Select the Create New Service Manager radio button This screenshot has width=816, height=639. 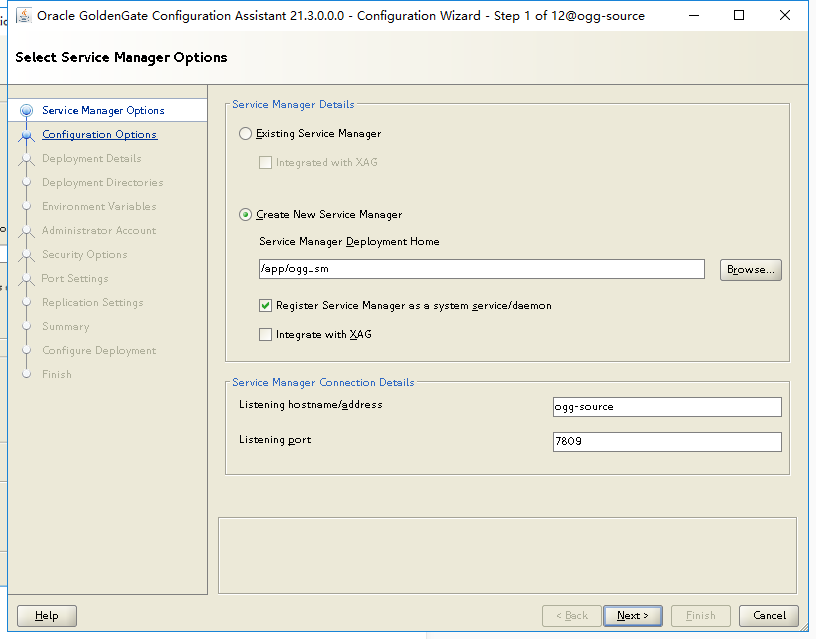coord(245,214)
